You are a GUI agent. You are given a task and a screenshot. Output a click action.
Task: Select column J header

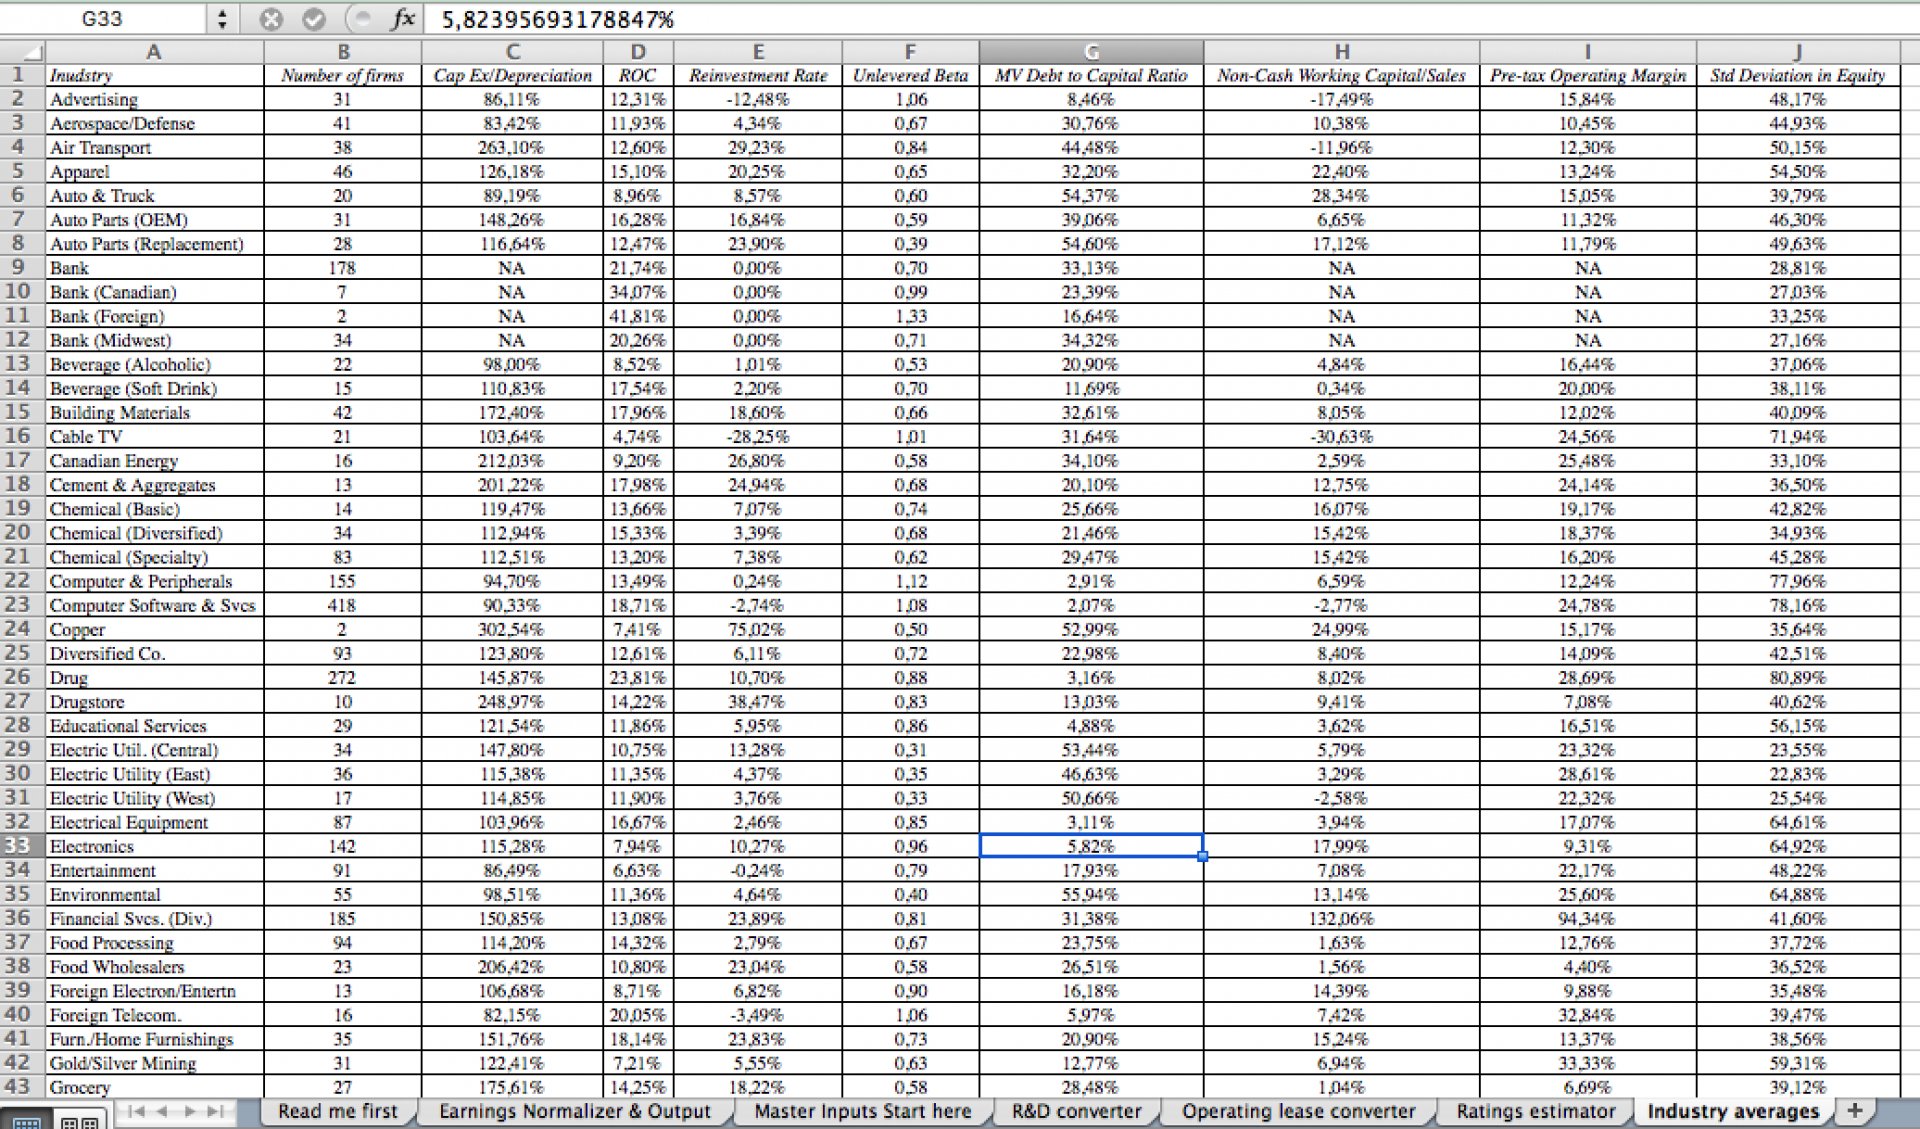[x=1798, y=52]
